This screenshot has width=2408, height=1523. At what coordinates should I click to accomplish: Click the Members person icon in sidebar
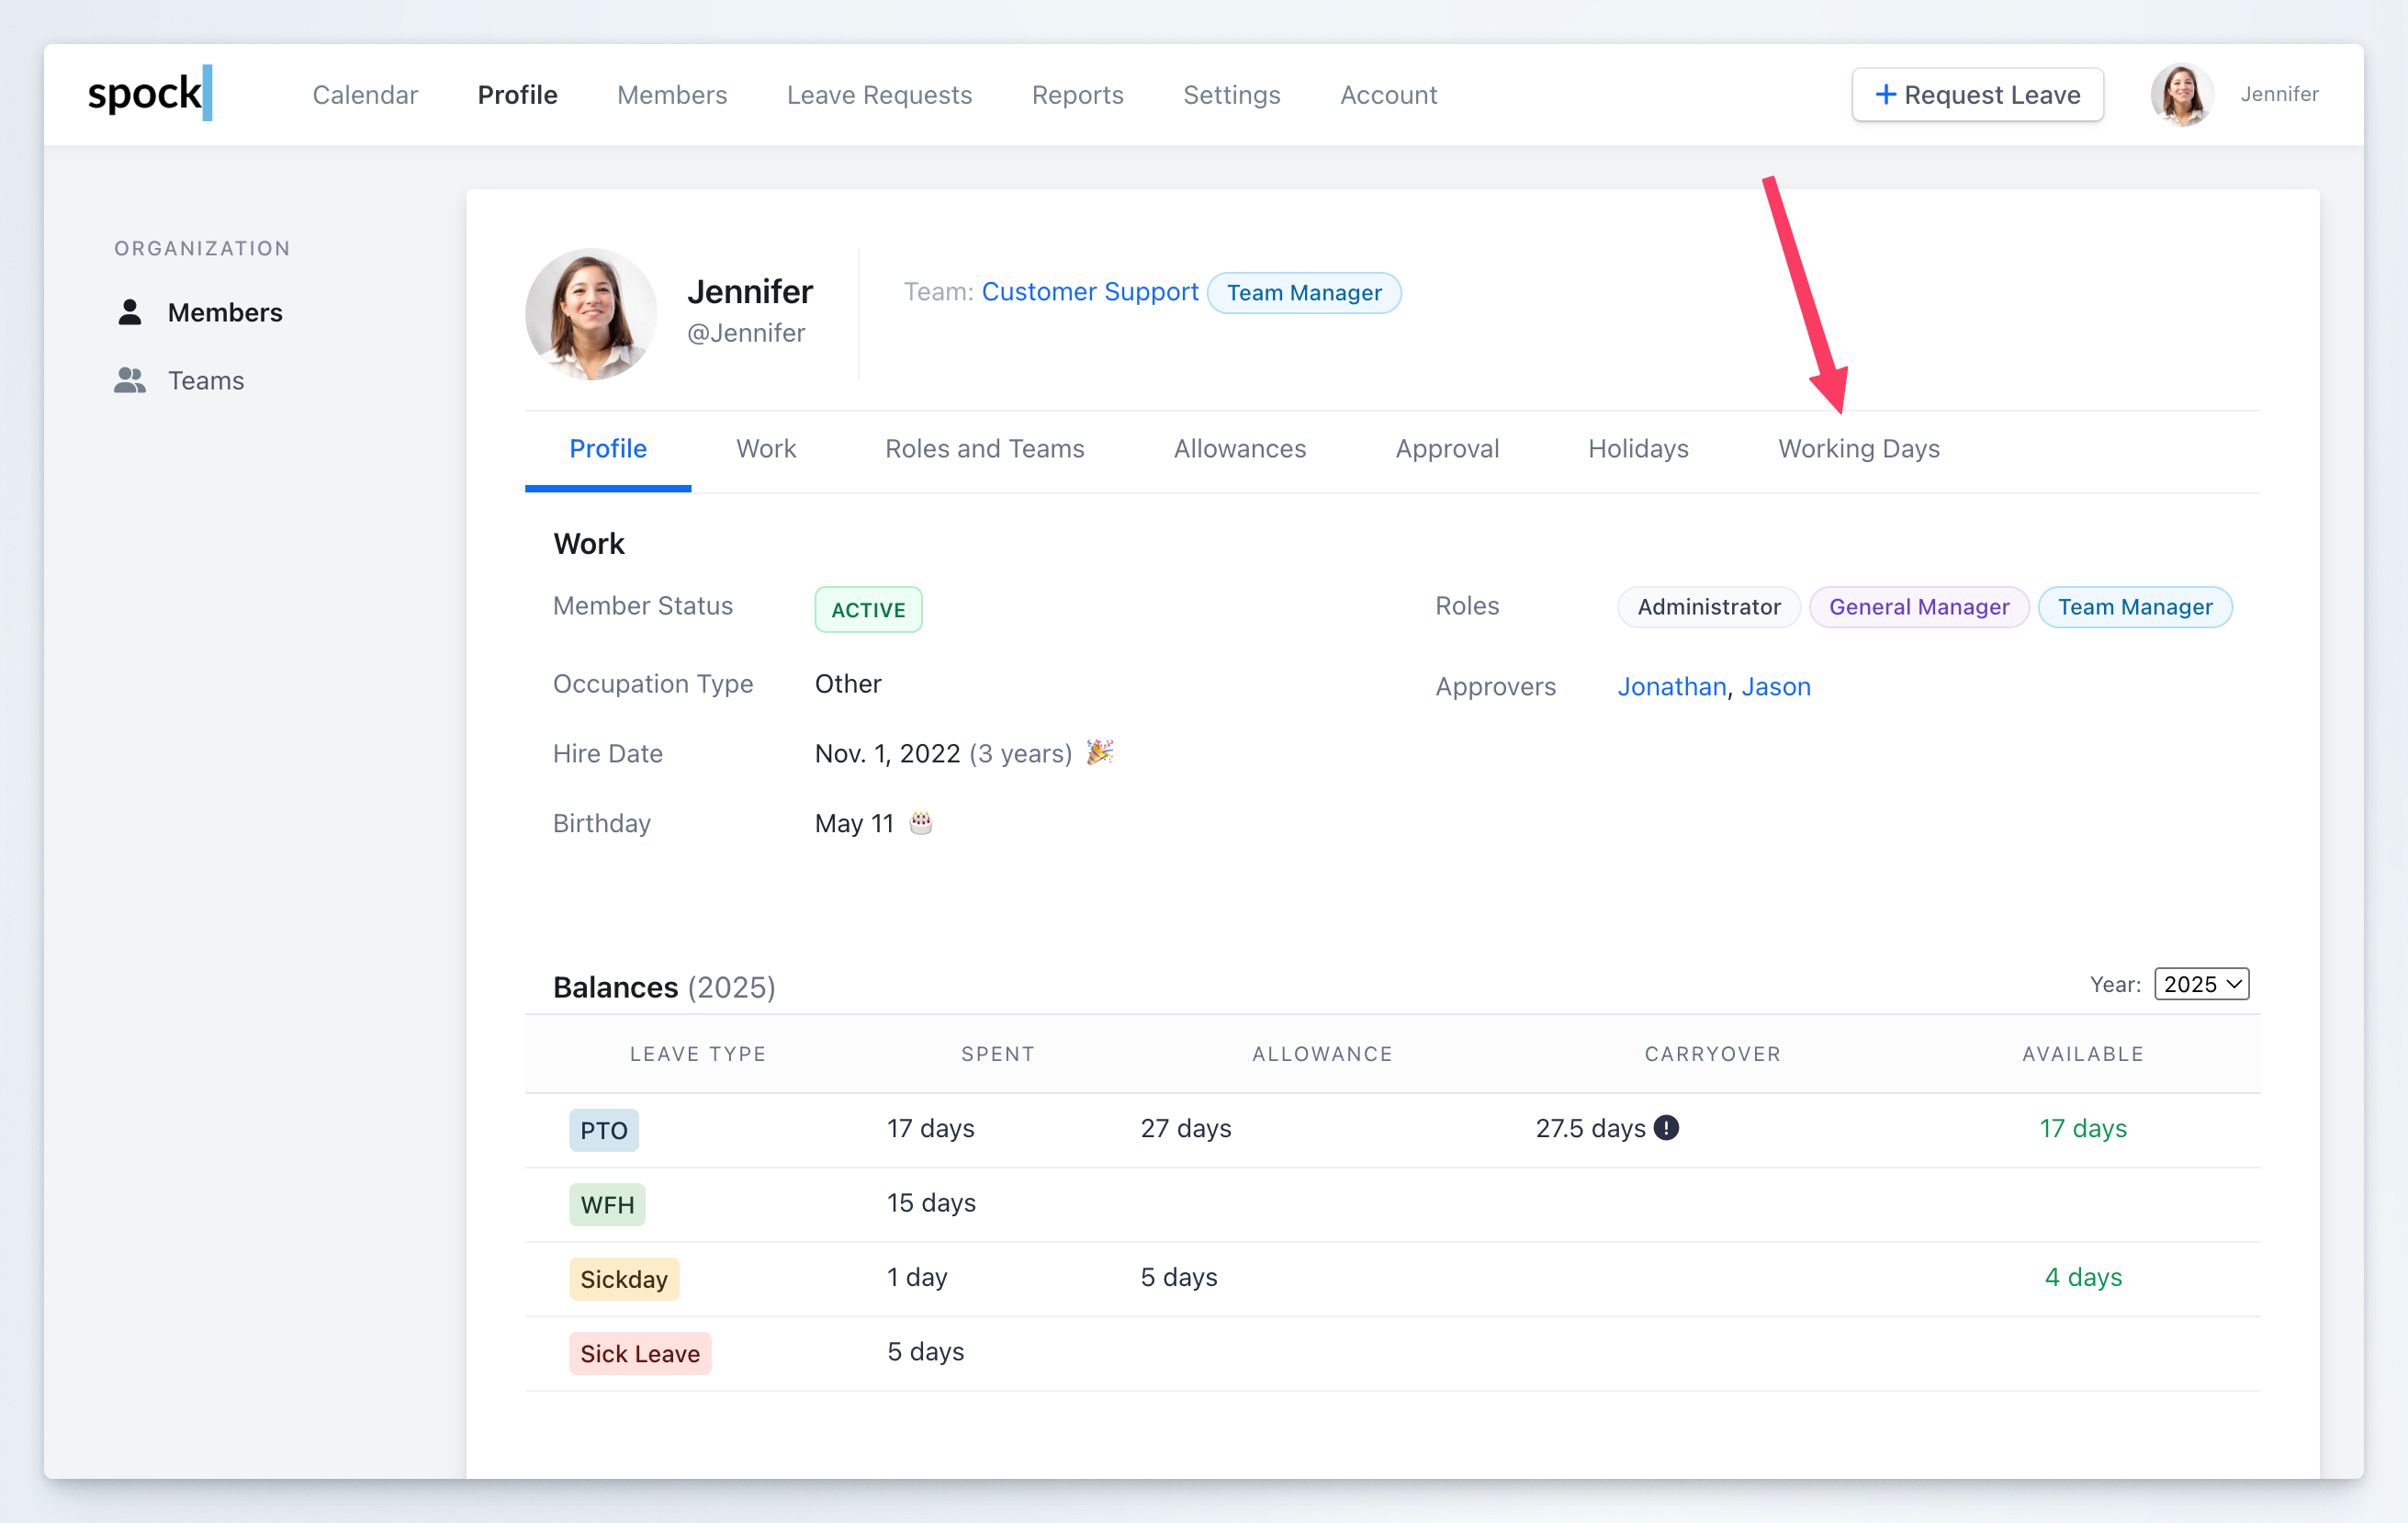coord(130,313)
